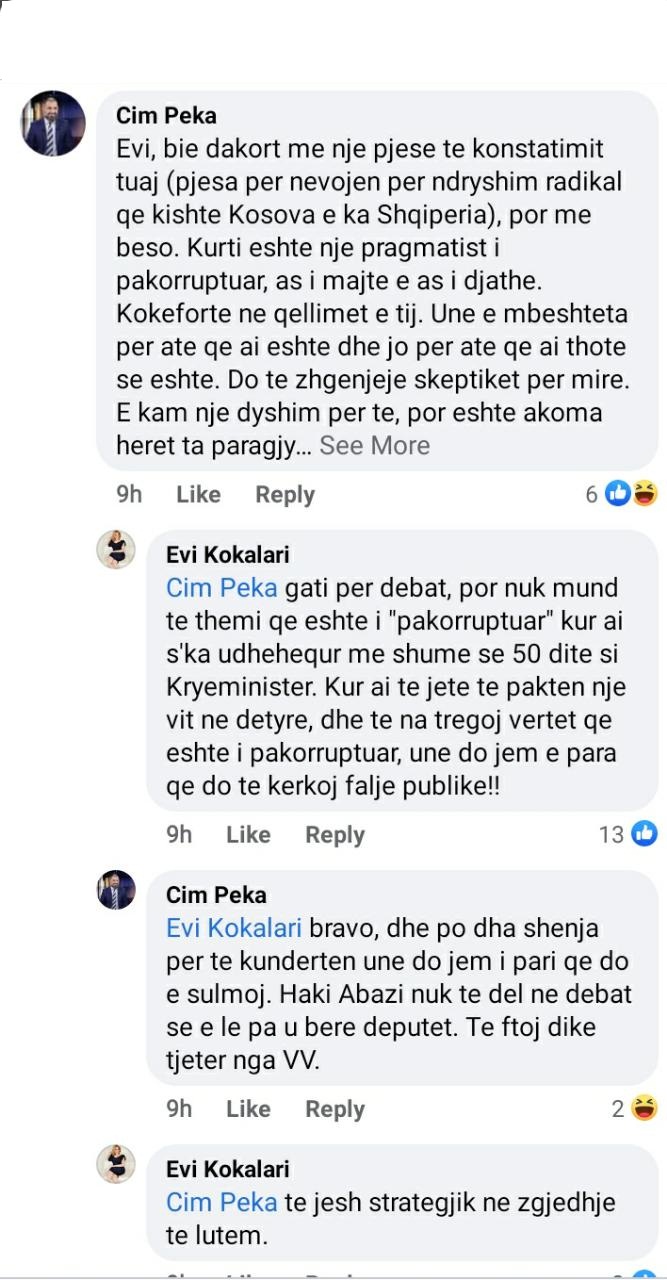Open Evi Kokalari's name on 'gati per debat' reply
Image resolution: width=667 pixels, height=1280 pixels.
pyautogui.click(x=228, y=555)
